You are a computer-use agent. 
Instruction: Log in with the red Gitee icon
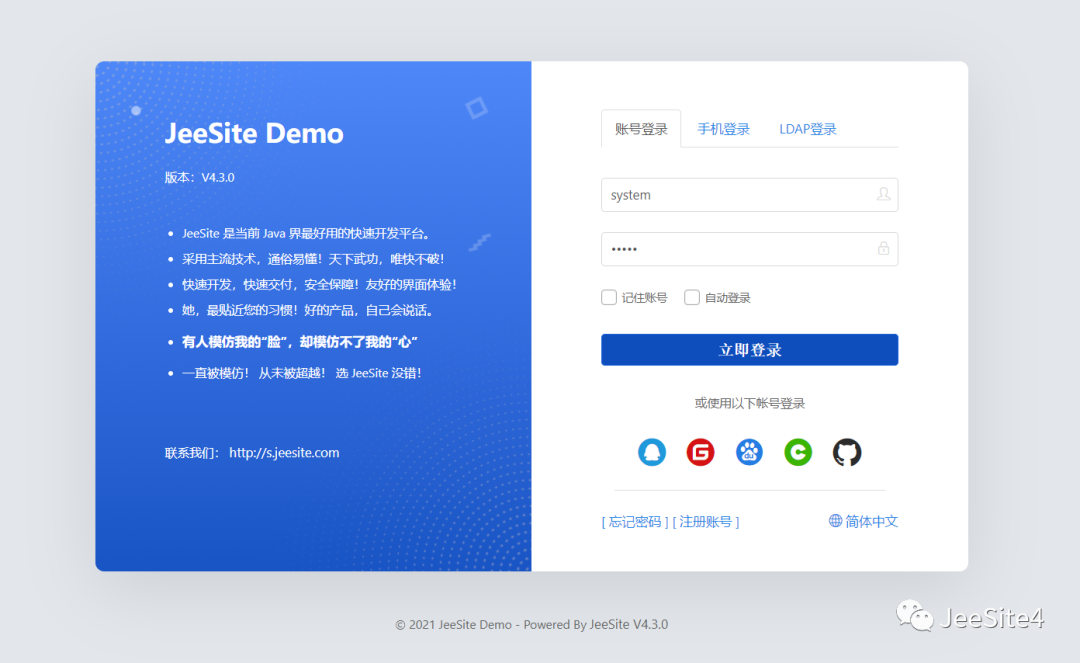[700, 452]
